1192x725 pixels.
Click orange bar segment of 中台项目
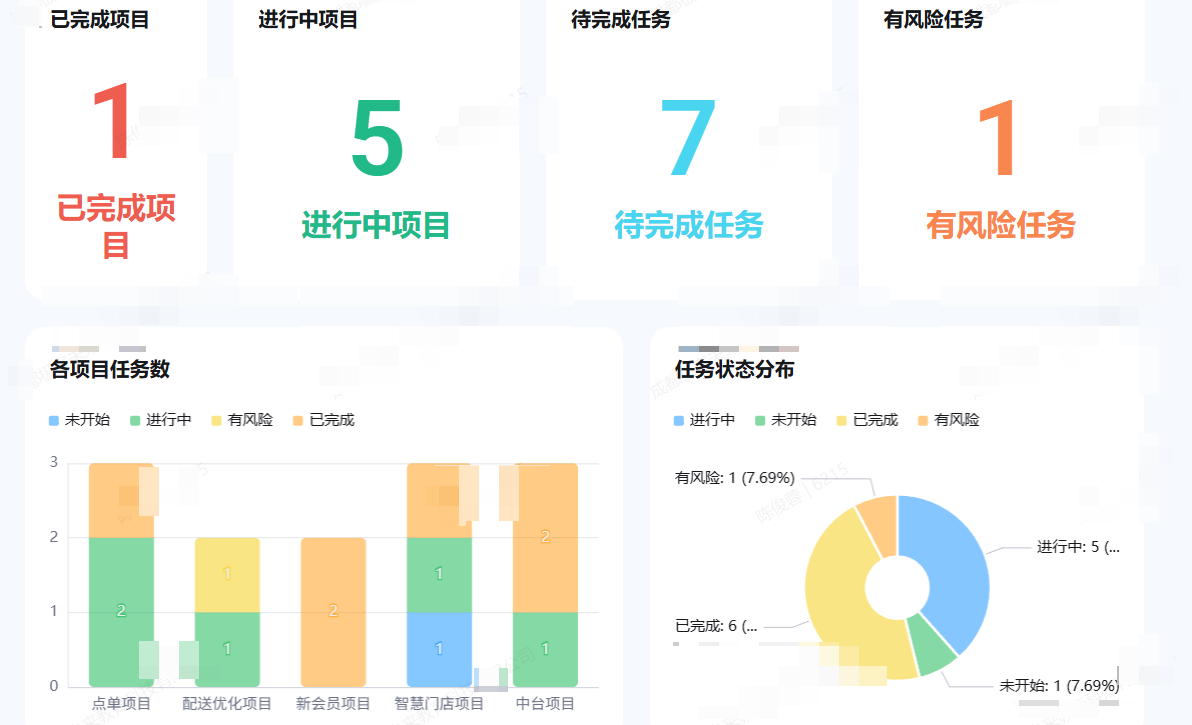[x=545, y=537]
